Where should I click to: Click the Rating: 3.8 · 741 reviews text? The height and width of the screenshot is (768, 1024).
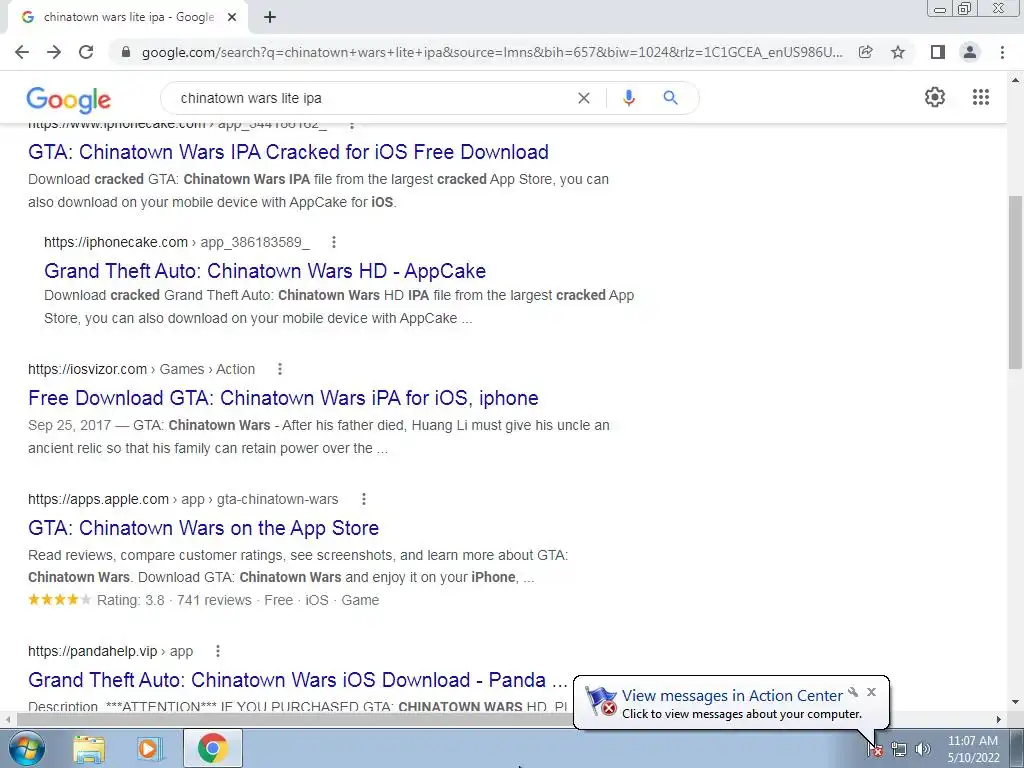pos(174,600)
